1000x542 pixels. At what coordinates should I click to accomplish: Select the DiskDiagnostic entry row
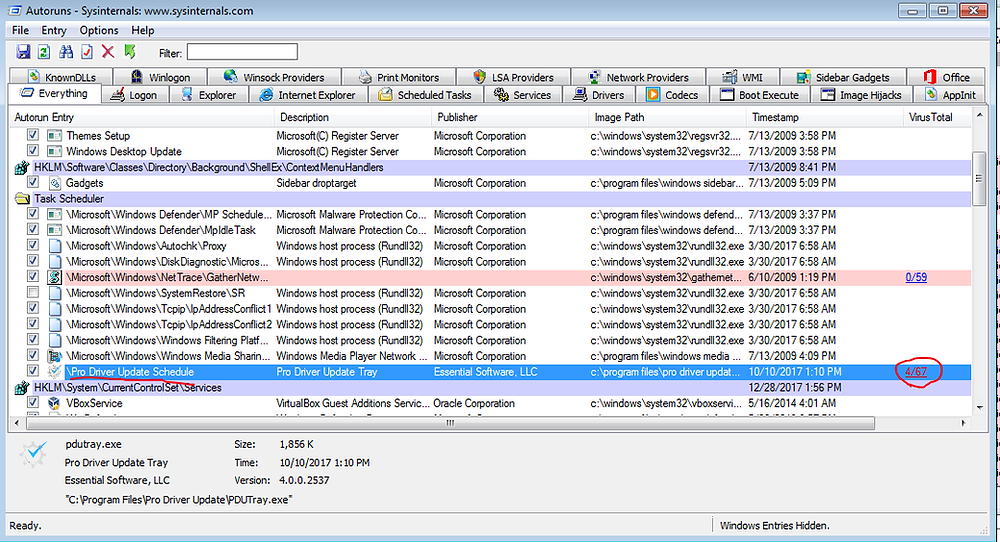click(x=491, y=262)
